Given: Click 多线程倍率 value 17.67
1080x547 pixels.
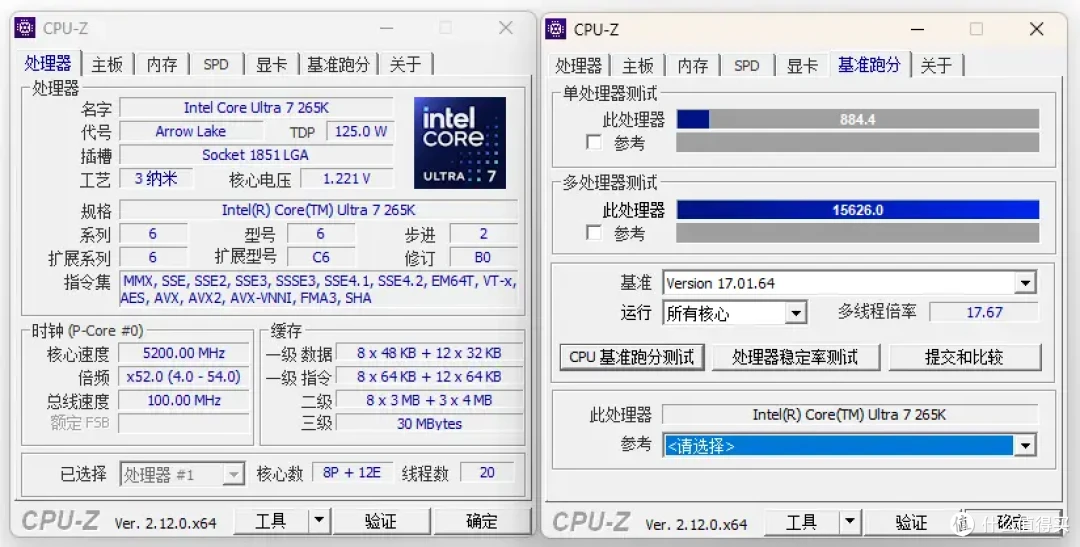Looking at the screenshot, I should pyautogui.click(x=984, y=312).
